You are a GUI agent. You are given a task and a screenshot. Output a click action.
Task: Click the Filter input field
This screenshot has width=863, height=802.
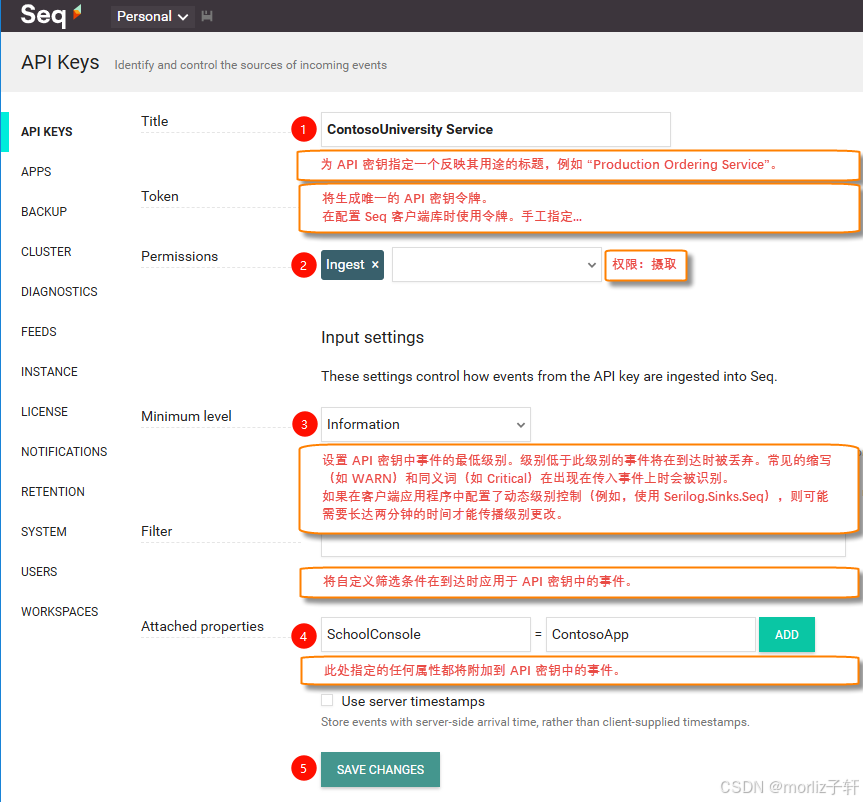(583, 545)
